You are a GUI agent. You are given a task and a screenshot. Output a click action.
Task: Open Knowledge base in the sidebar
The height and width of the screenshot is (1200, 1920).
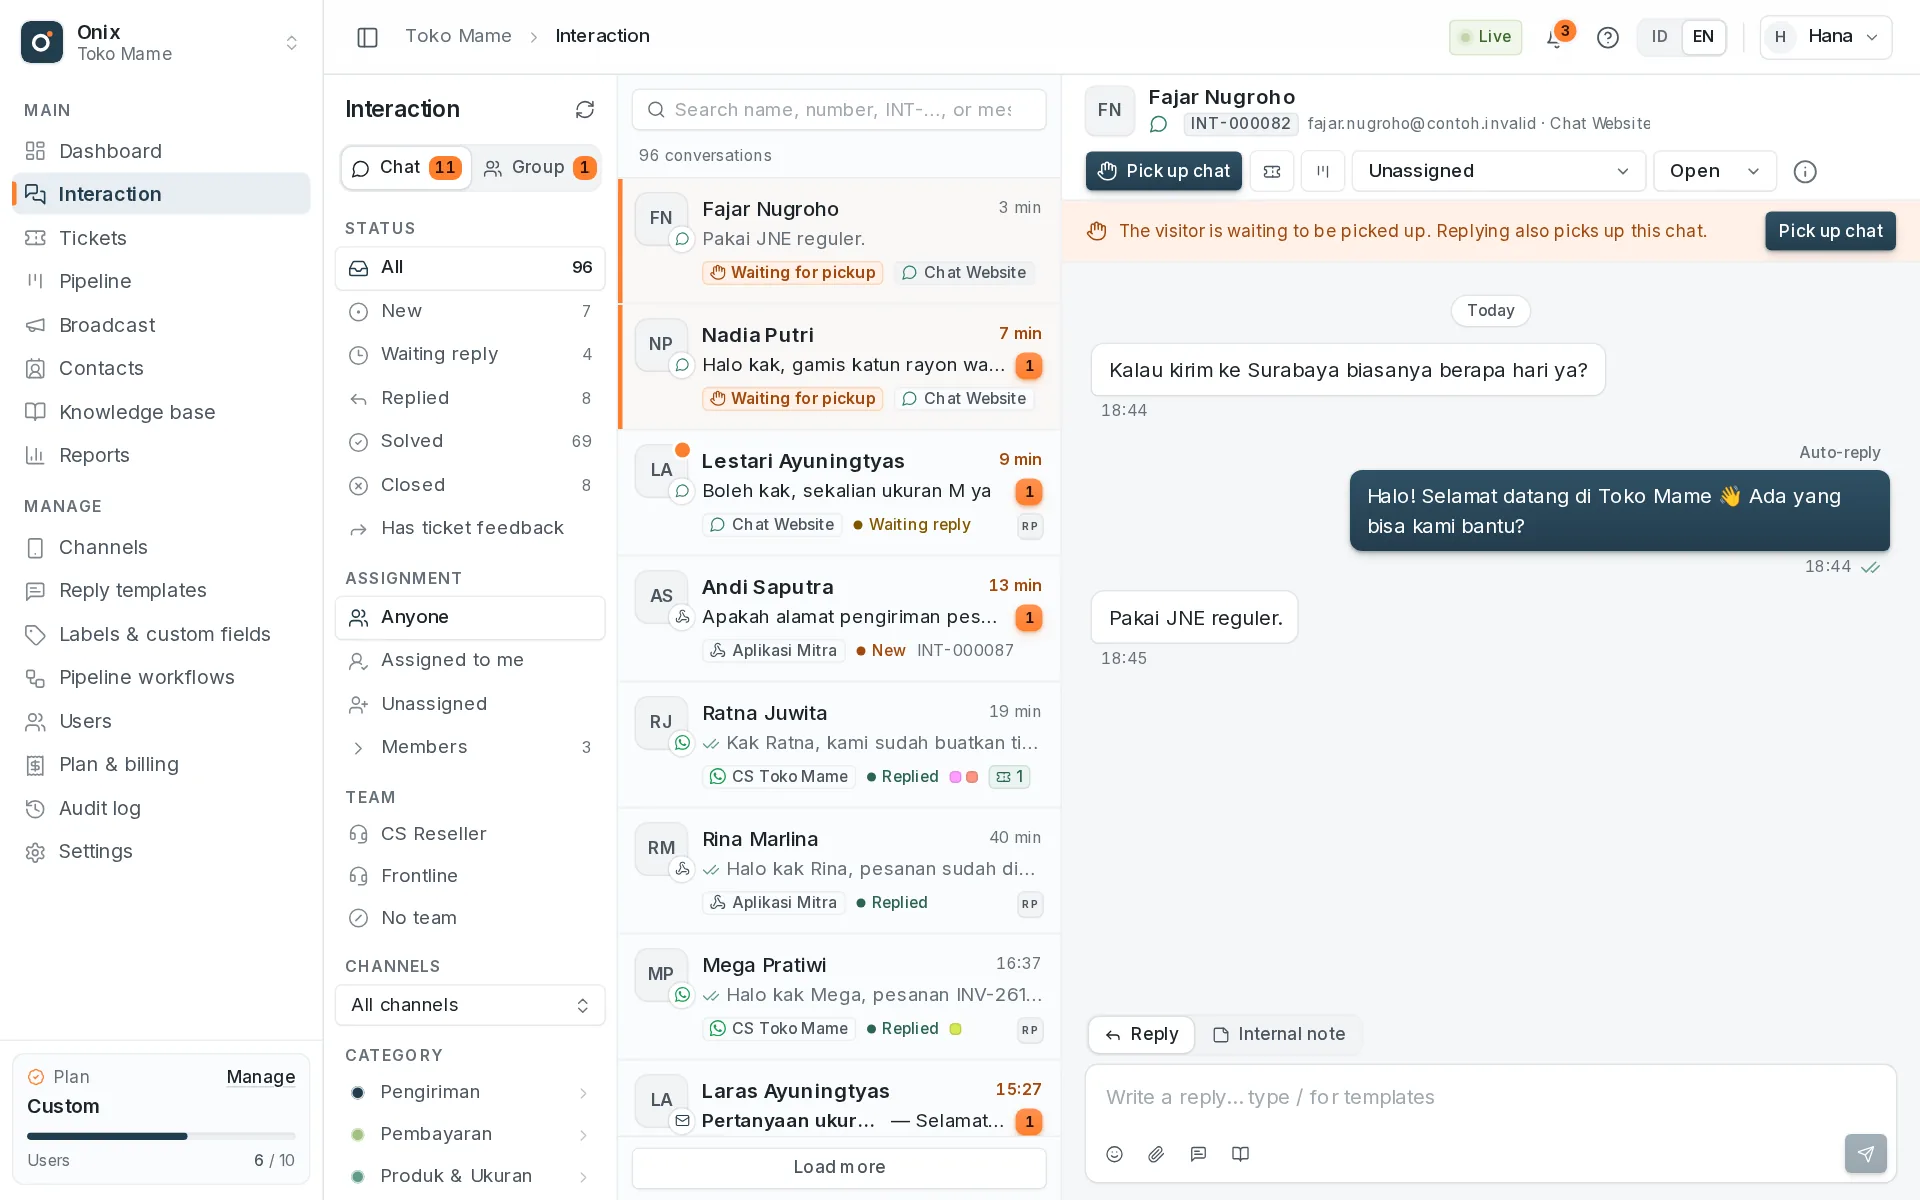click(161, 412)
